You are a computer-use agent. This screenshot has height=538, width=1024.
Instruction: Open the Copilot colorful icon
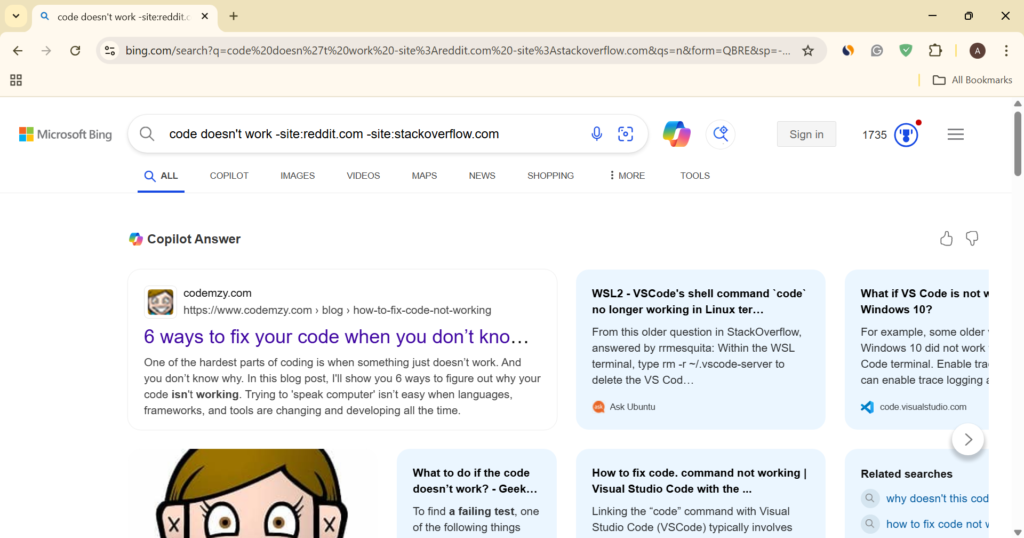click(x=677, y=134)
